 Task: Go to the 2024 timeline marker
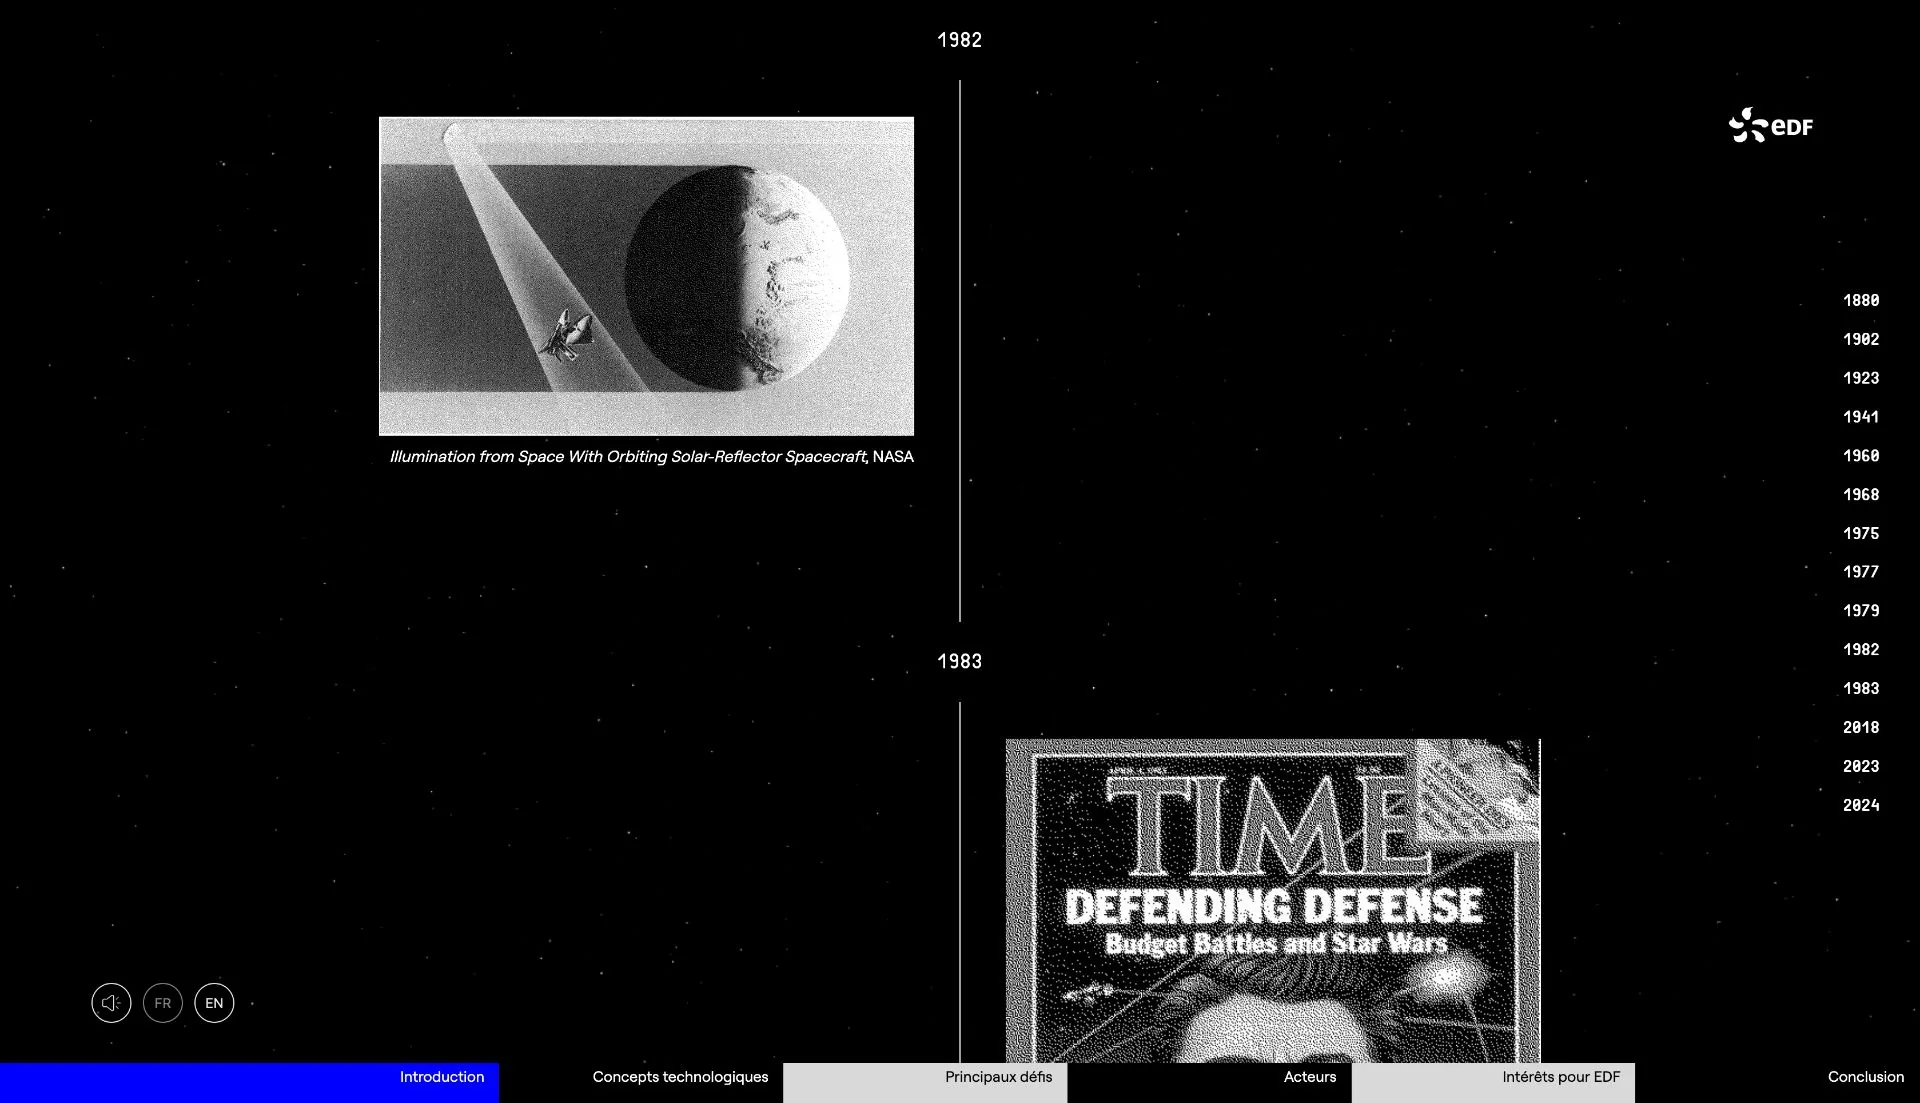(1861, 806)
